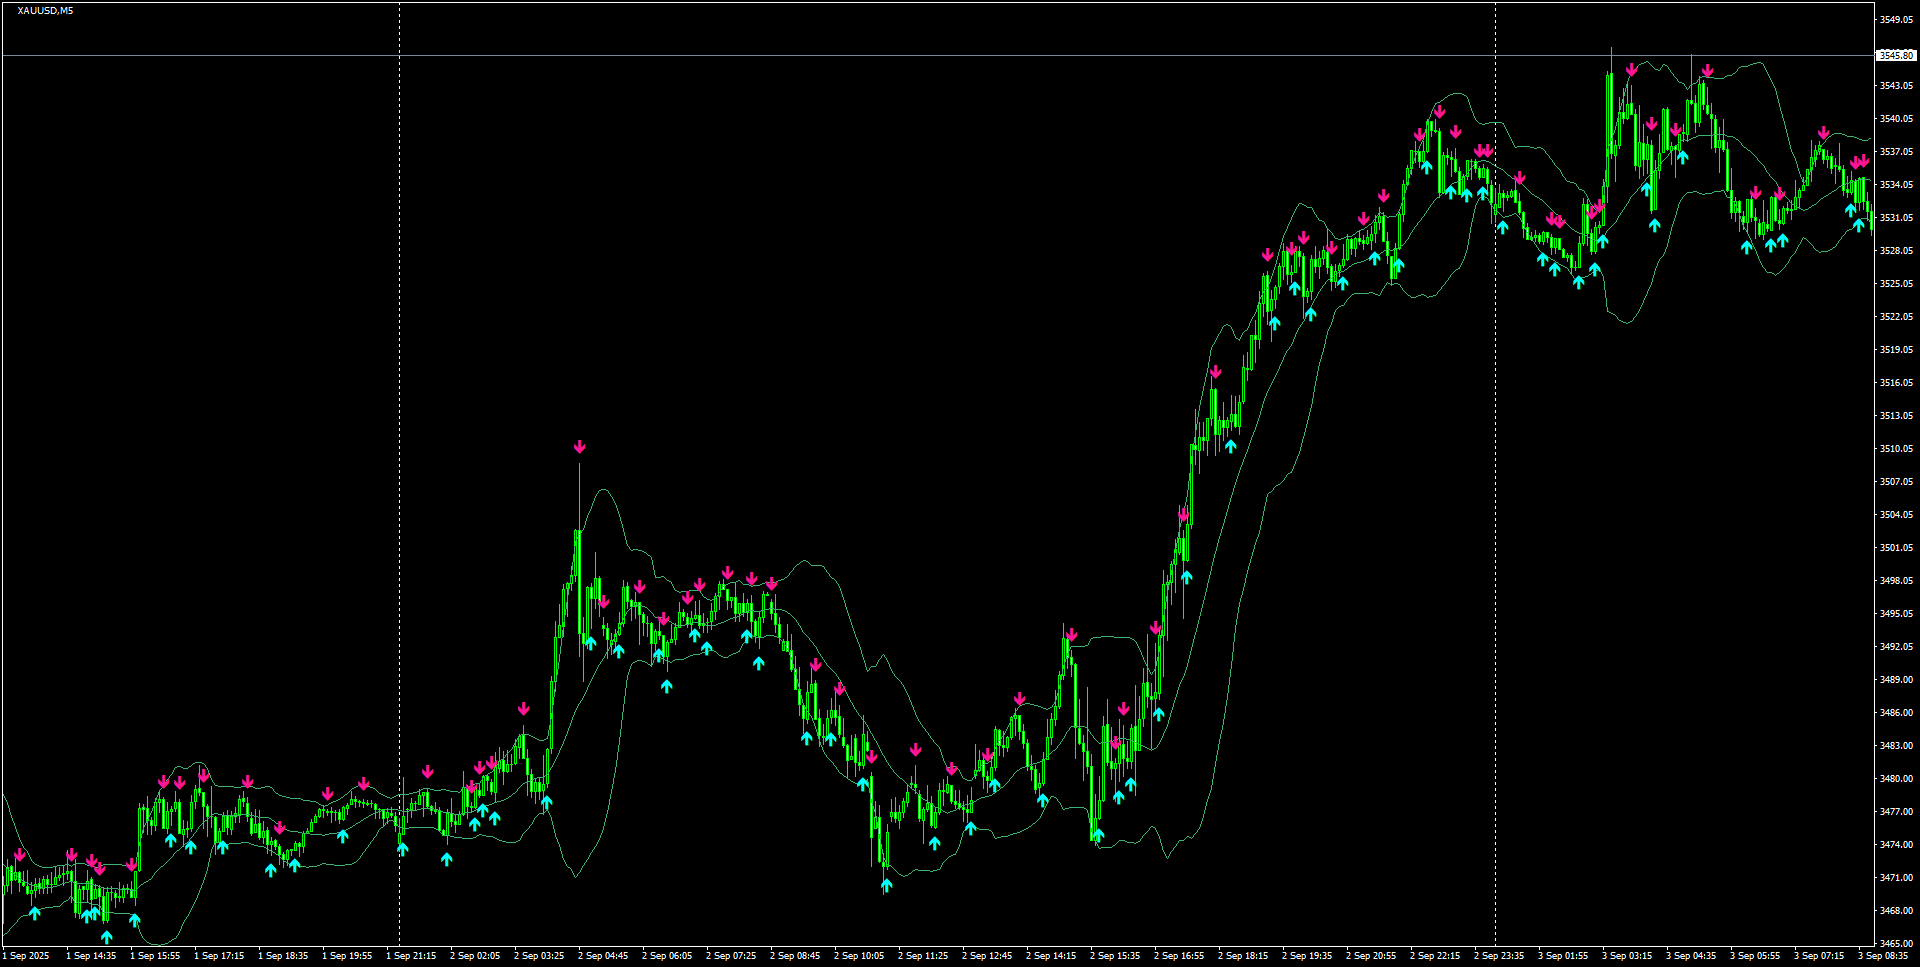Click the 3495.05 price axis label
1920x967 pixels.
1896,614
